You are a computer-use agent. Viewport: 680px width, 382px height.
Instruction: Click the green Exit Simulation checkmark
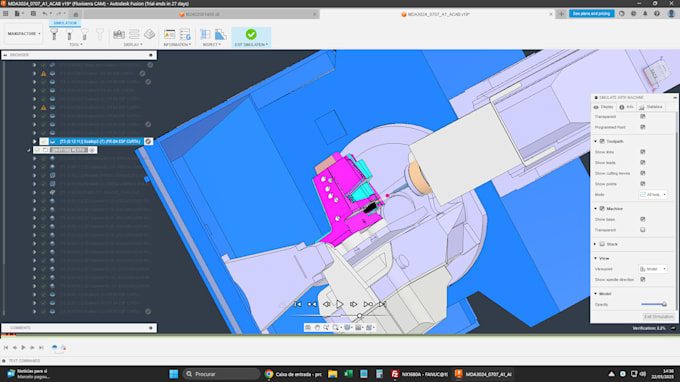pyautogui.click(x=251, y=34)
